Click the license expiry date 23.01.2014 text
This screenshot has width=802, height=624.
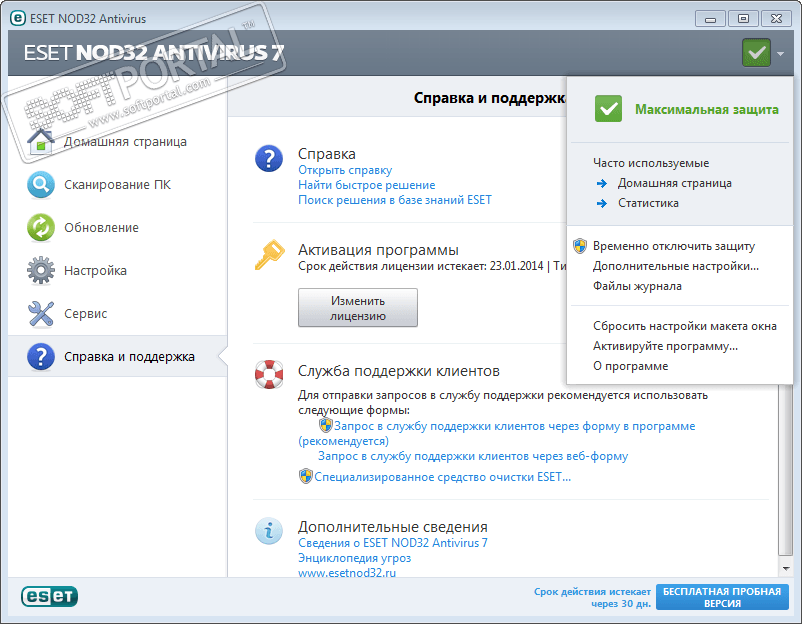(x=516, y=266)
